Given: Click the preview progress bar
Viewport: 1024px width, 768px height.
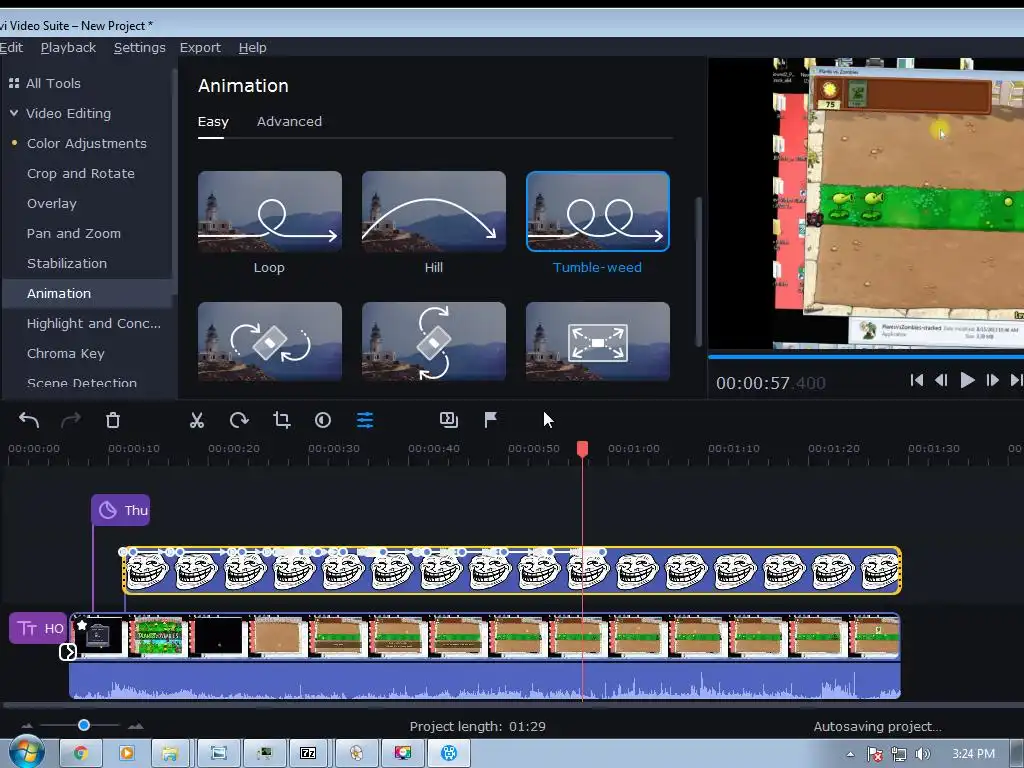Looking at the screenshot, I should [x=866, y=357].
